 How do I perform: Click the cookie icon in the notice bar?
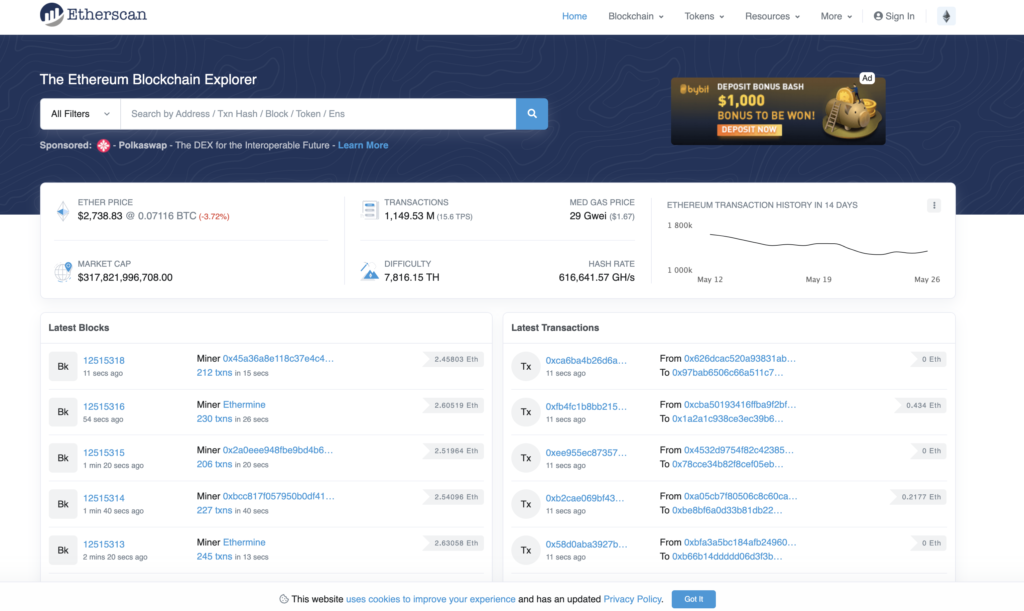tap(283, 599)
